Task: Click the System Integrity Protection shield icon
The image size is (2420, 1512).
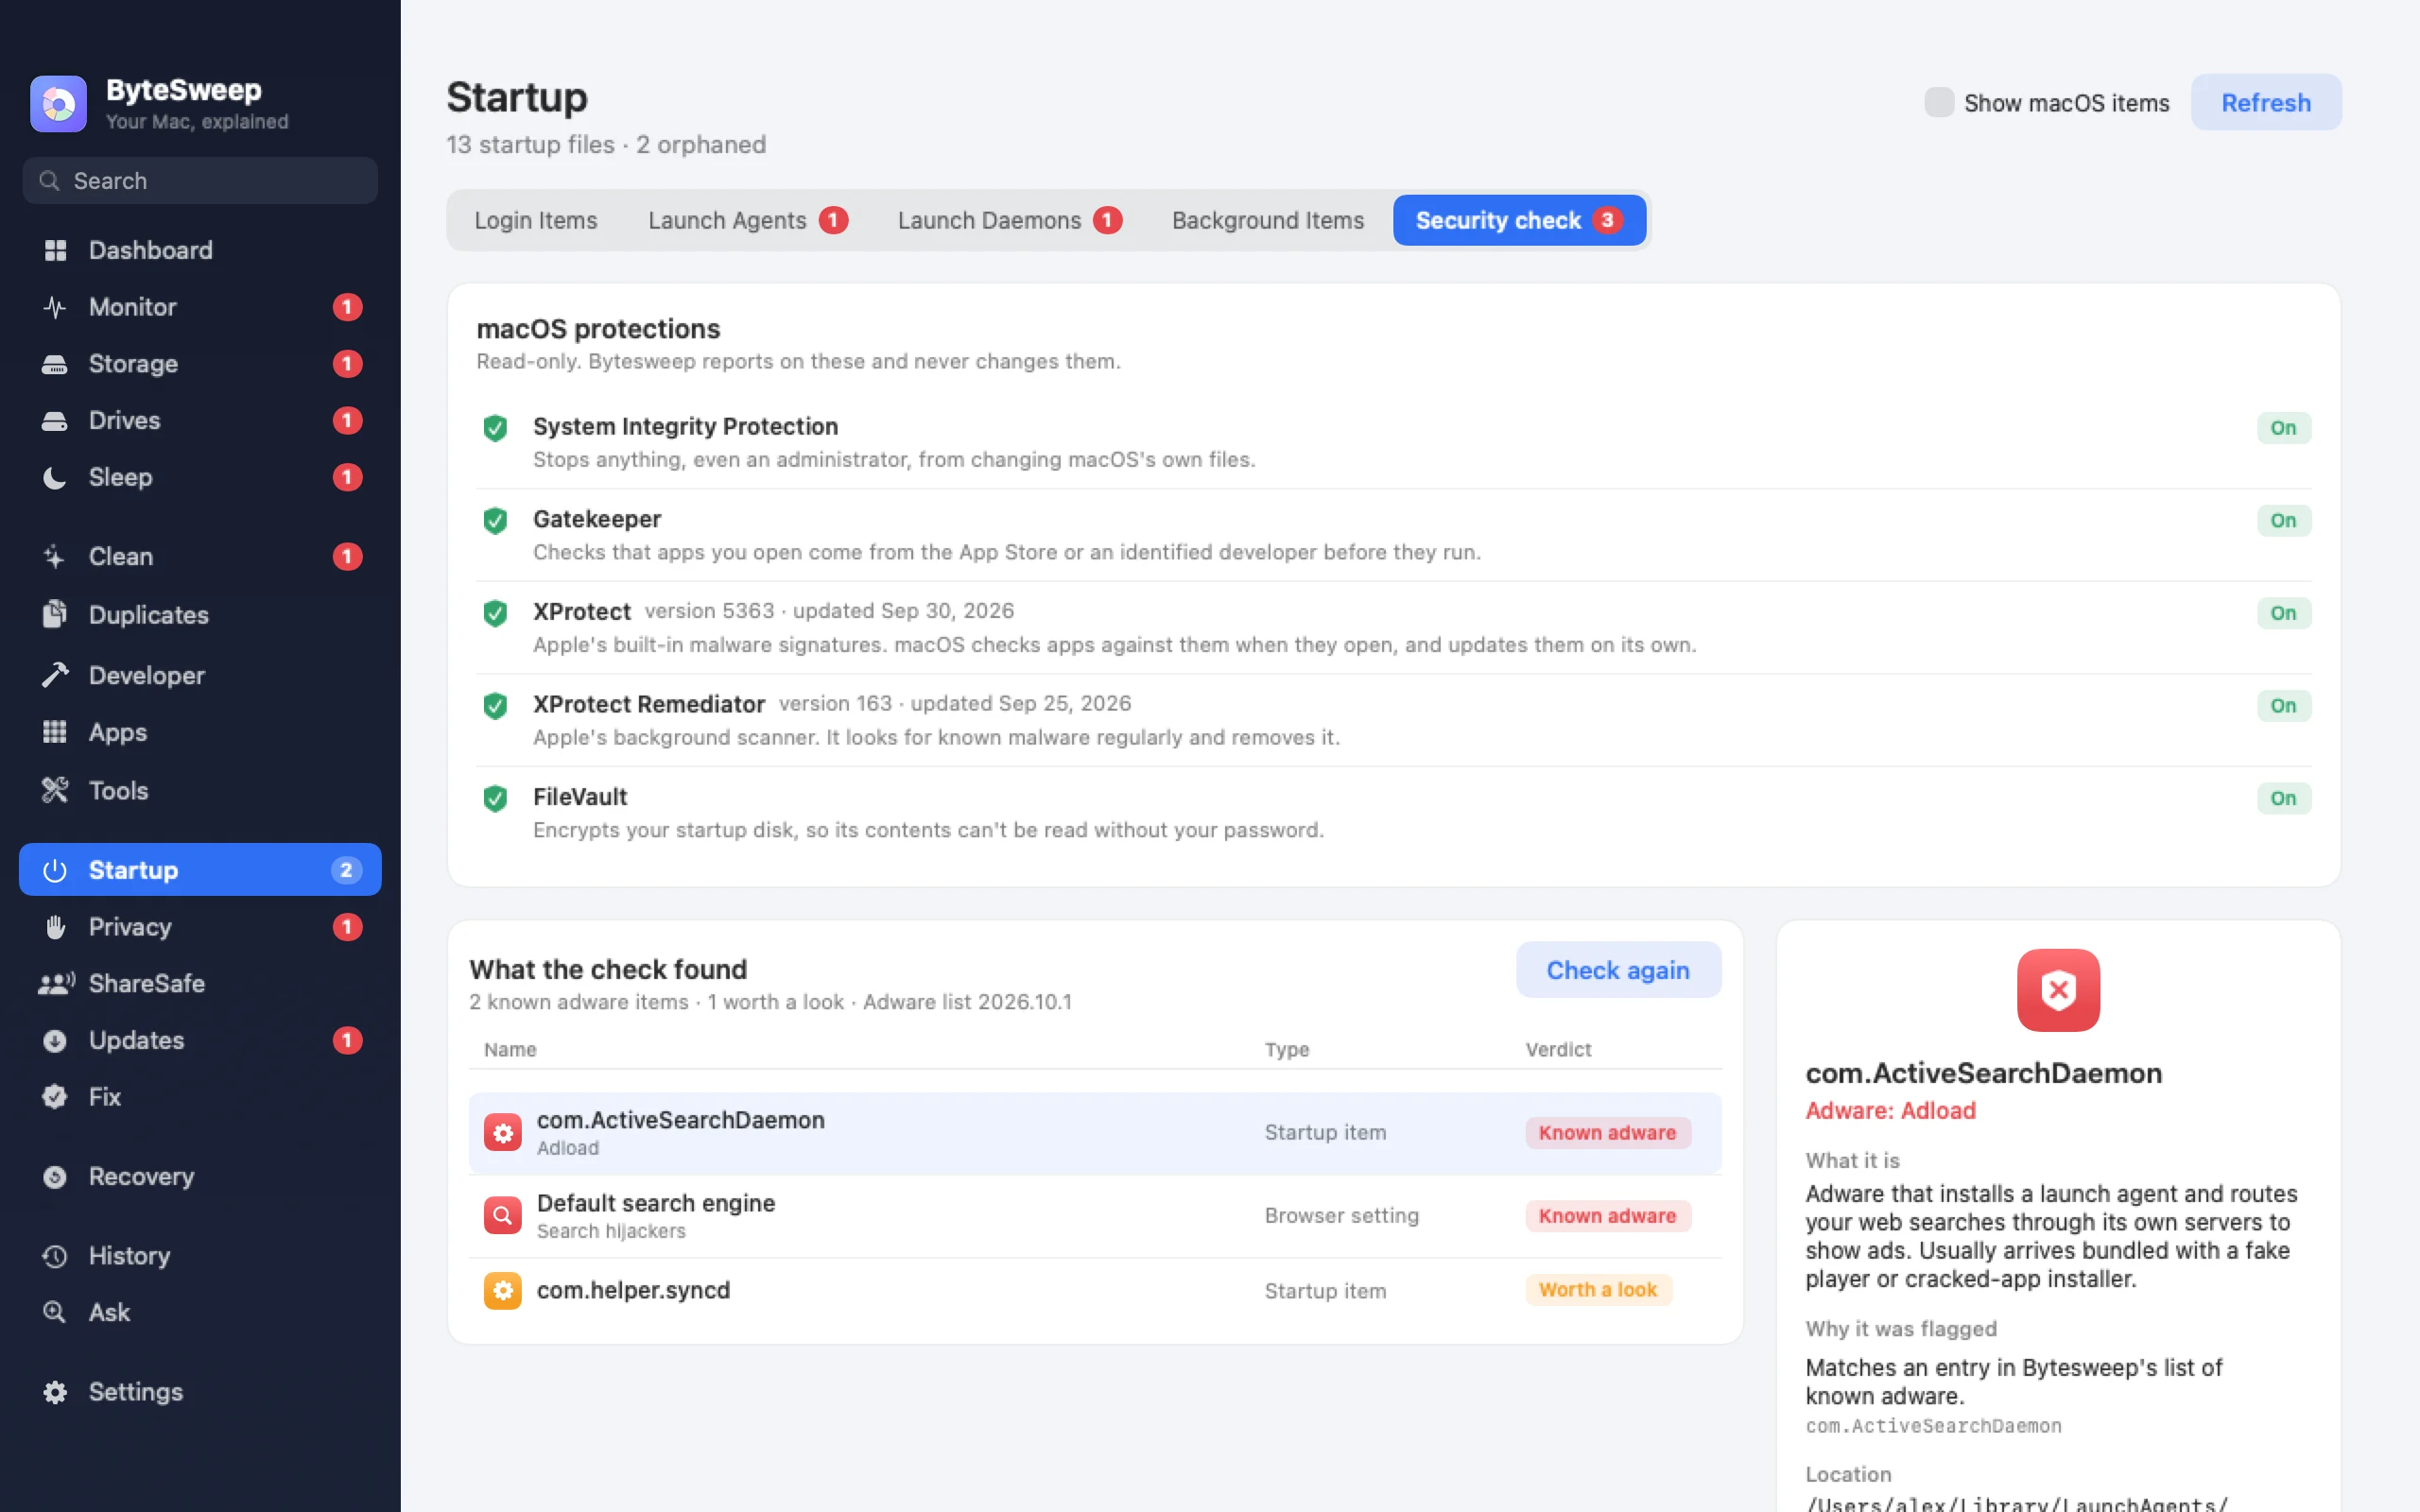Action: point(495,428)
